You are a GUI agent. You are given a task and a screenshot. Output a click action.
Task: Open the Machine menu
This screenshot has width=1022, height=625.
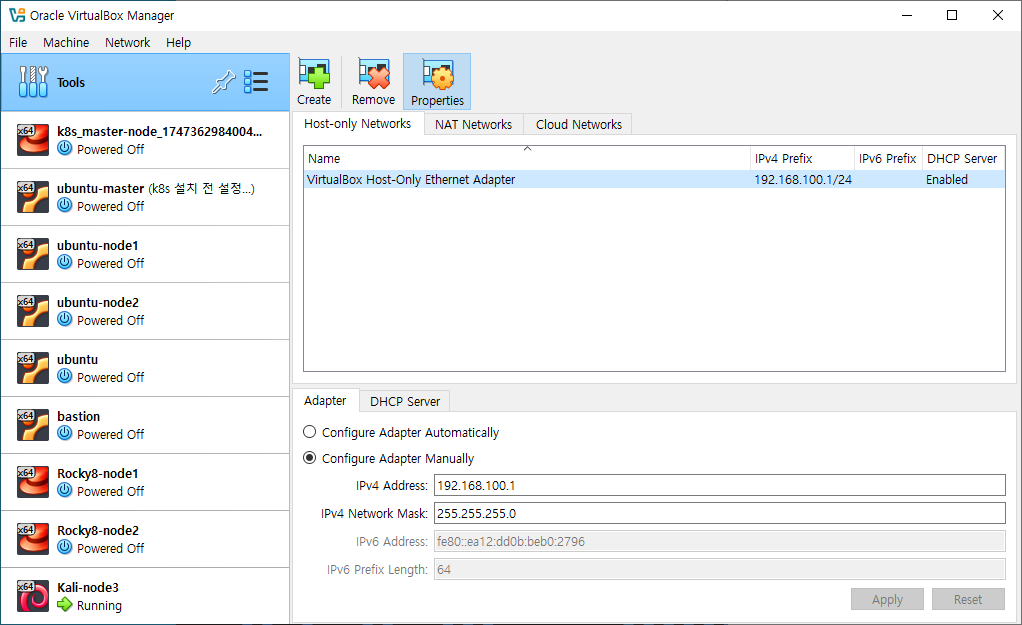66,42
